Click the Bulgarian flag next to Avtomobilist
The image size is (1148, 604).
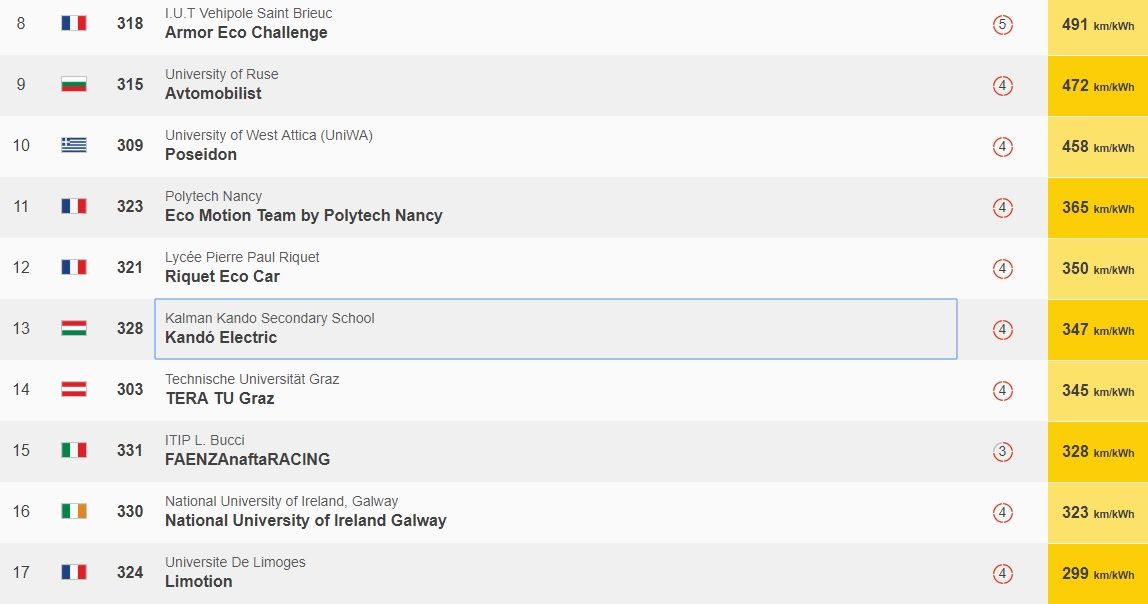(74, 84)
